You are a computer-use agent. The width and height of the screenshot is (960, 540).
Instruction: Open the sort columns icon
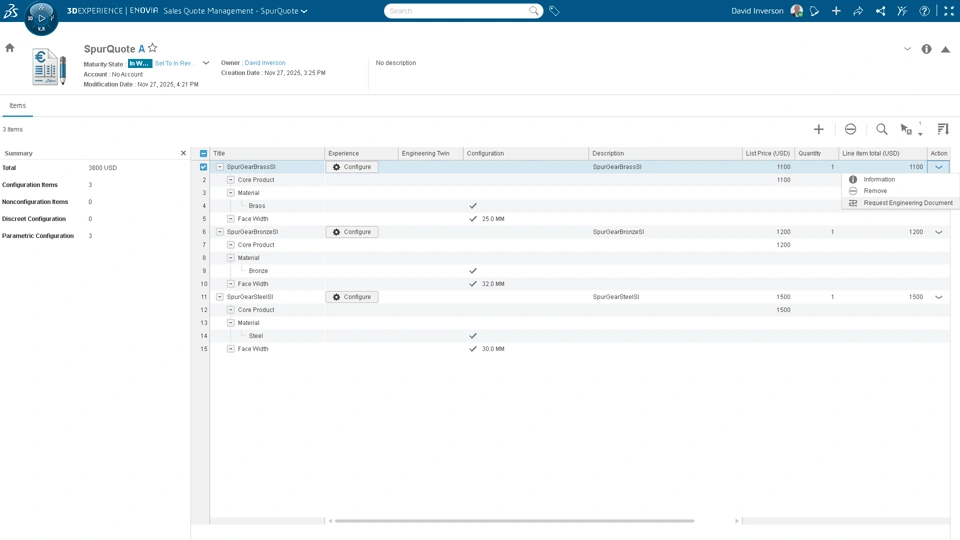(943, 129)
